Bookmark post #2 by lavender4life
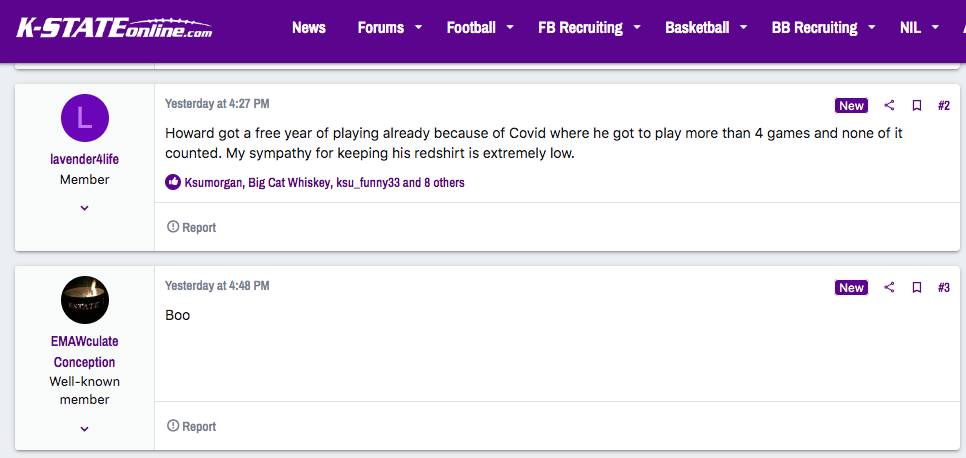The image size is (966, 458). (x=916, y=105)
